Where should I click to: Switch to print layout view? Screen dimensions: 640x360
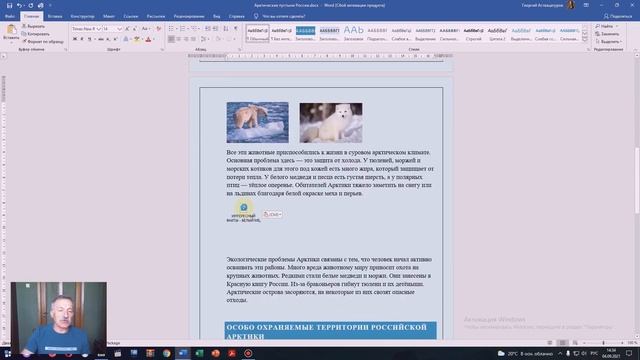tap(562, 343)
